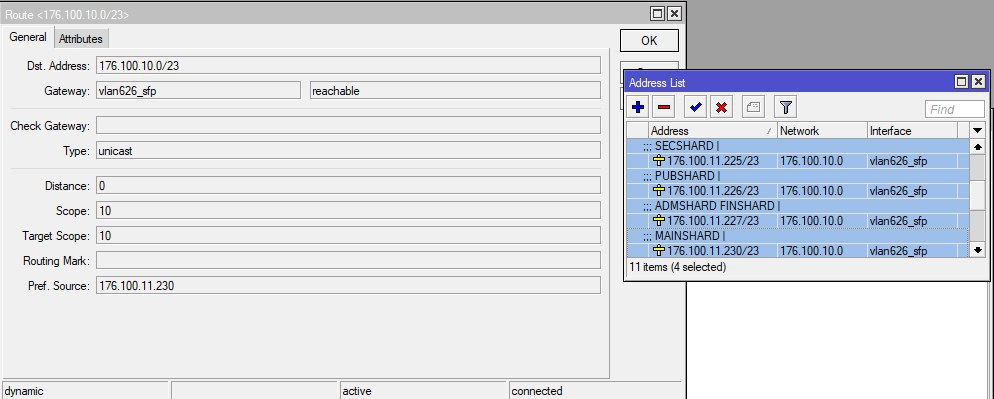Select address 176.100.11.226/23 row
The image size is (994, 399).
pyautogui.click(x=797, y=191)
